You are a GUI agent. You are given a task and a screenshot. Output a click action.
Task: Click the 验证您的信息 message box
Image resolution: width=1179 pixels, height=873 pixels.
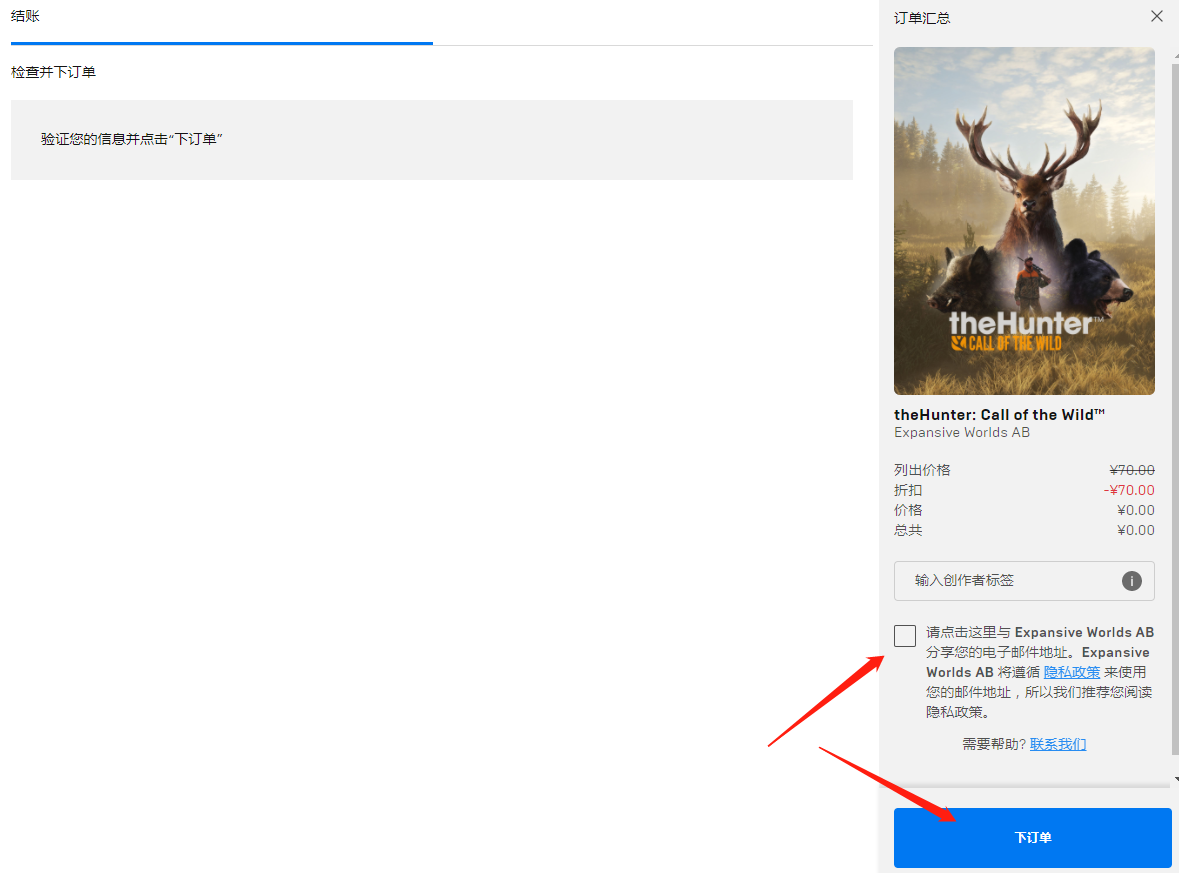pyautogui.click(x=431, y=140)
